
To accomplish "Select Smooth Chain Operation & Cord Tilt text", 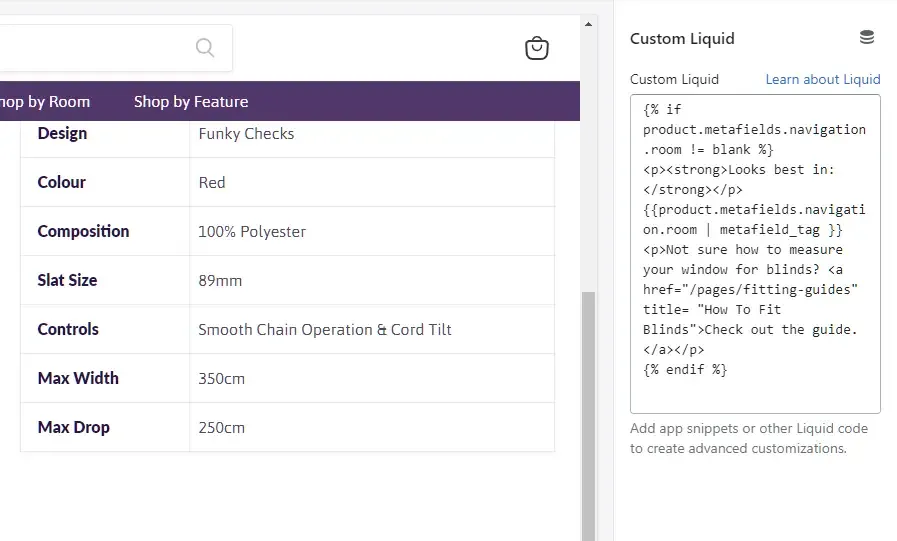I will click(x=325, y=330).
